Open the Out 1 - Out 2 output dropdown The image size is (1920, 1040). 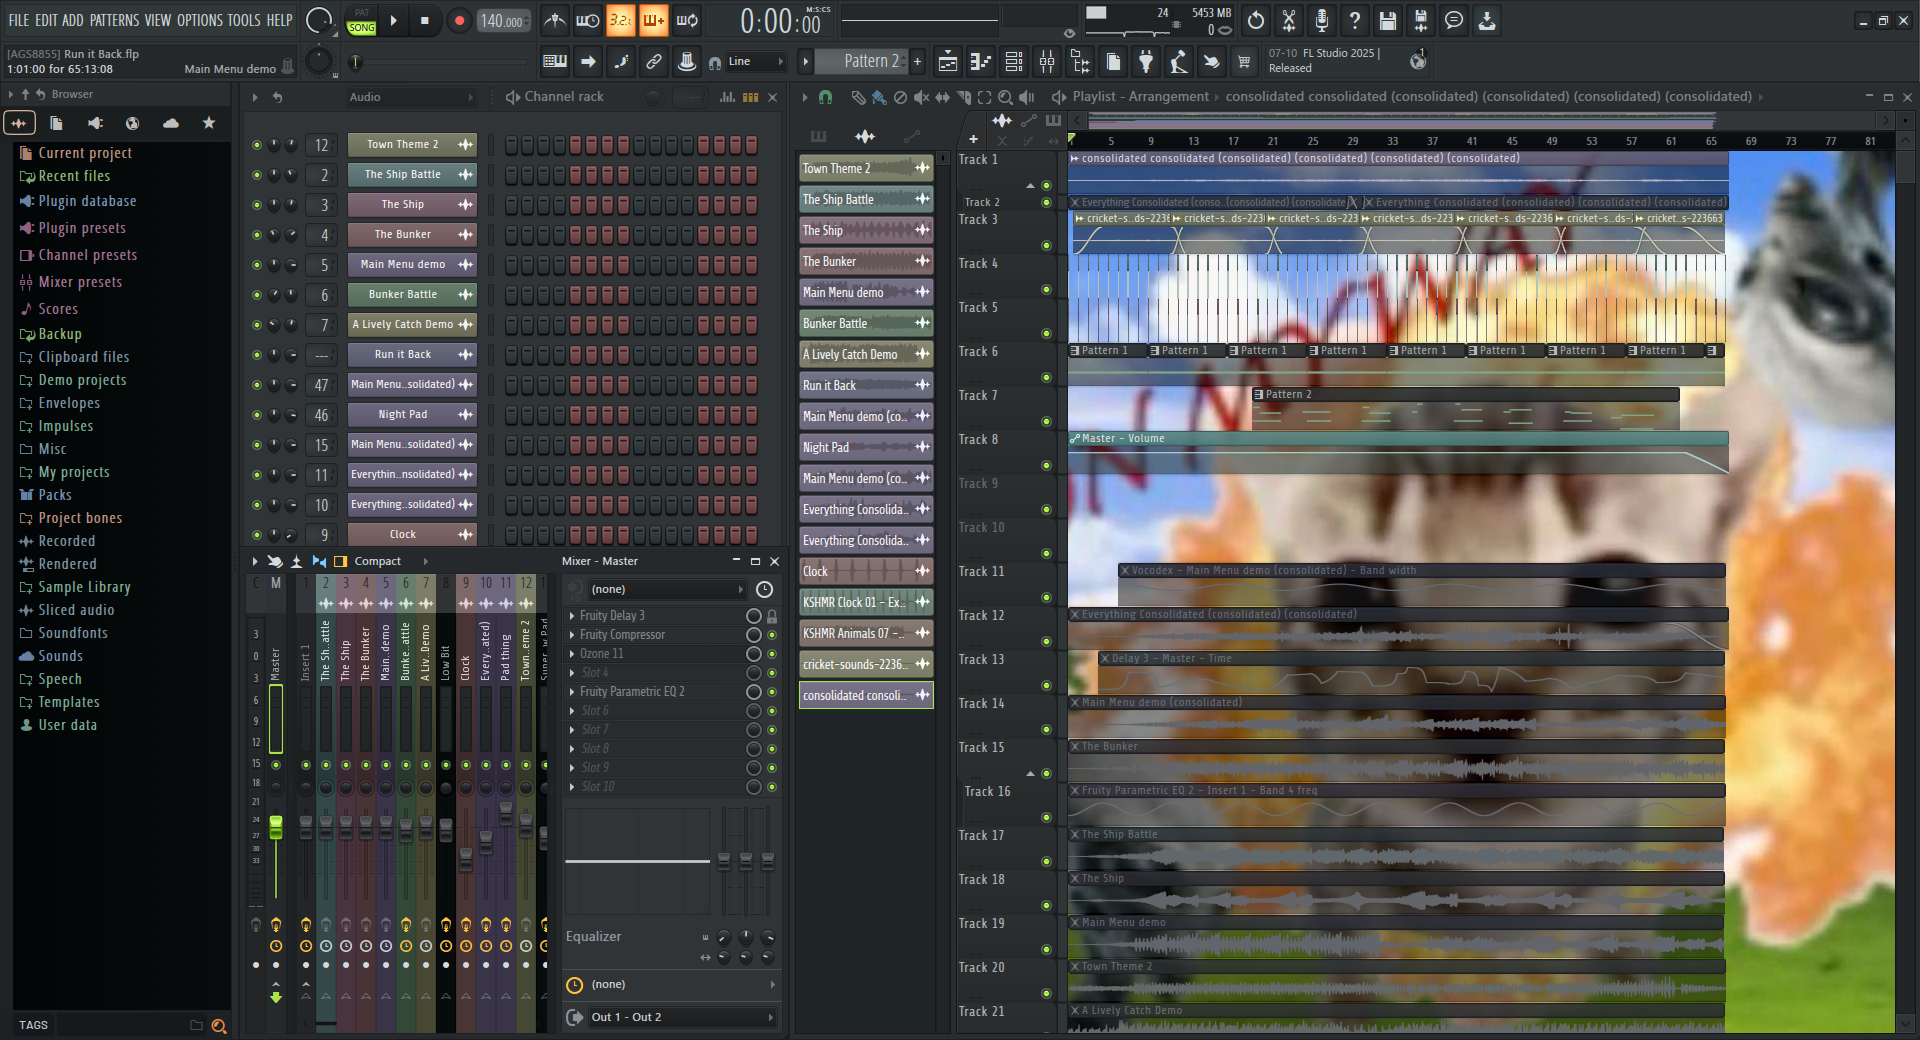[x=682, y=1017]
